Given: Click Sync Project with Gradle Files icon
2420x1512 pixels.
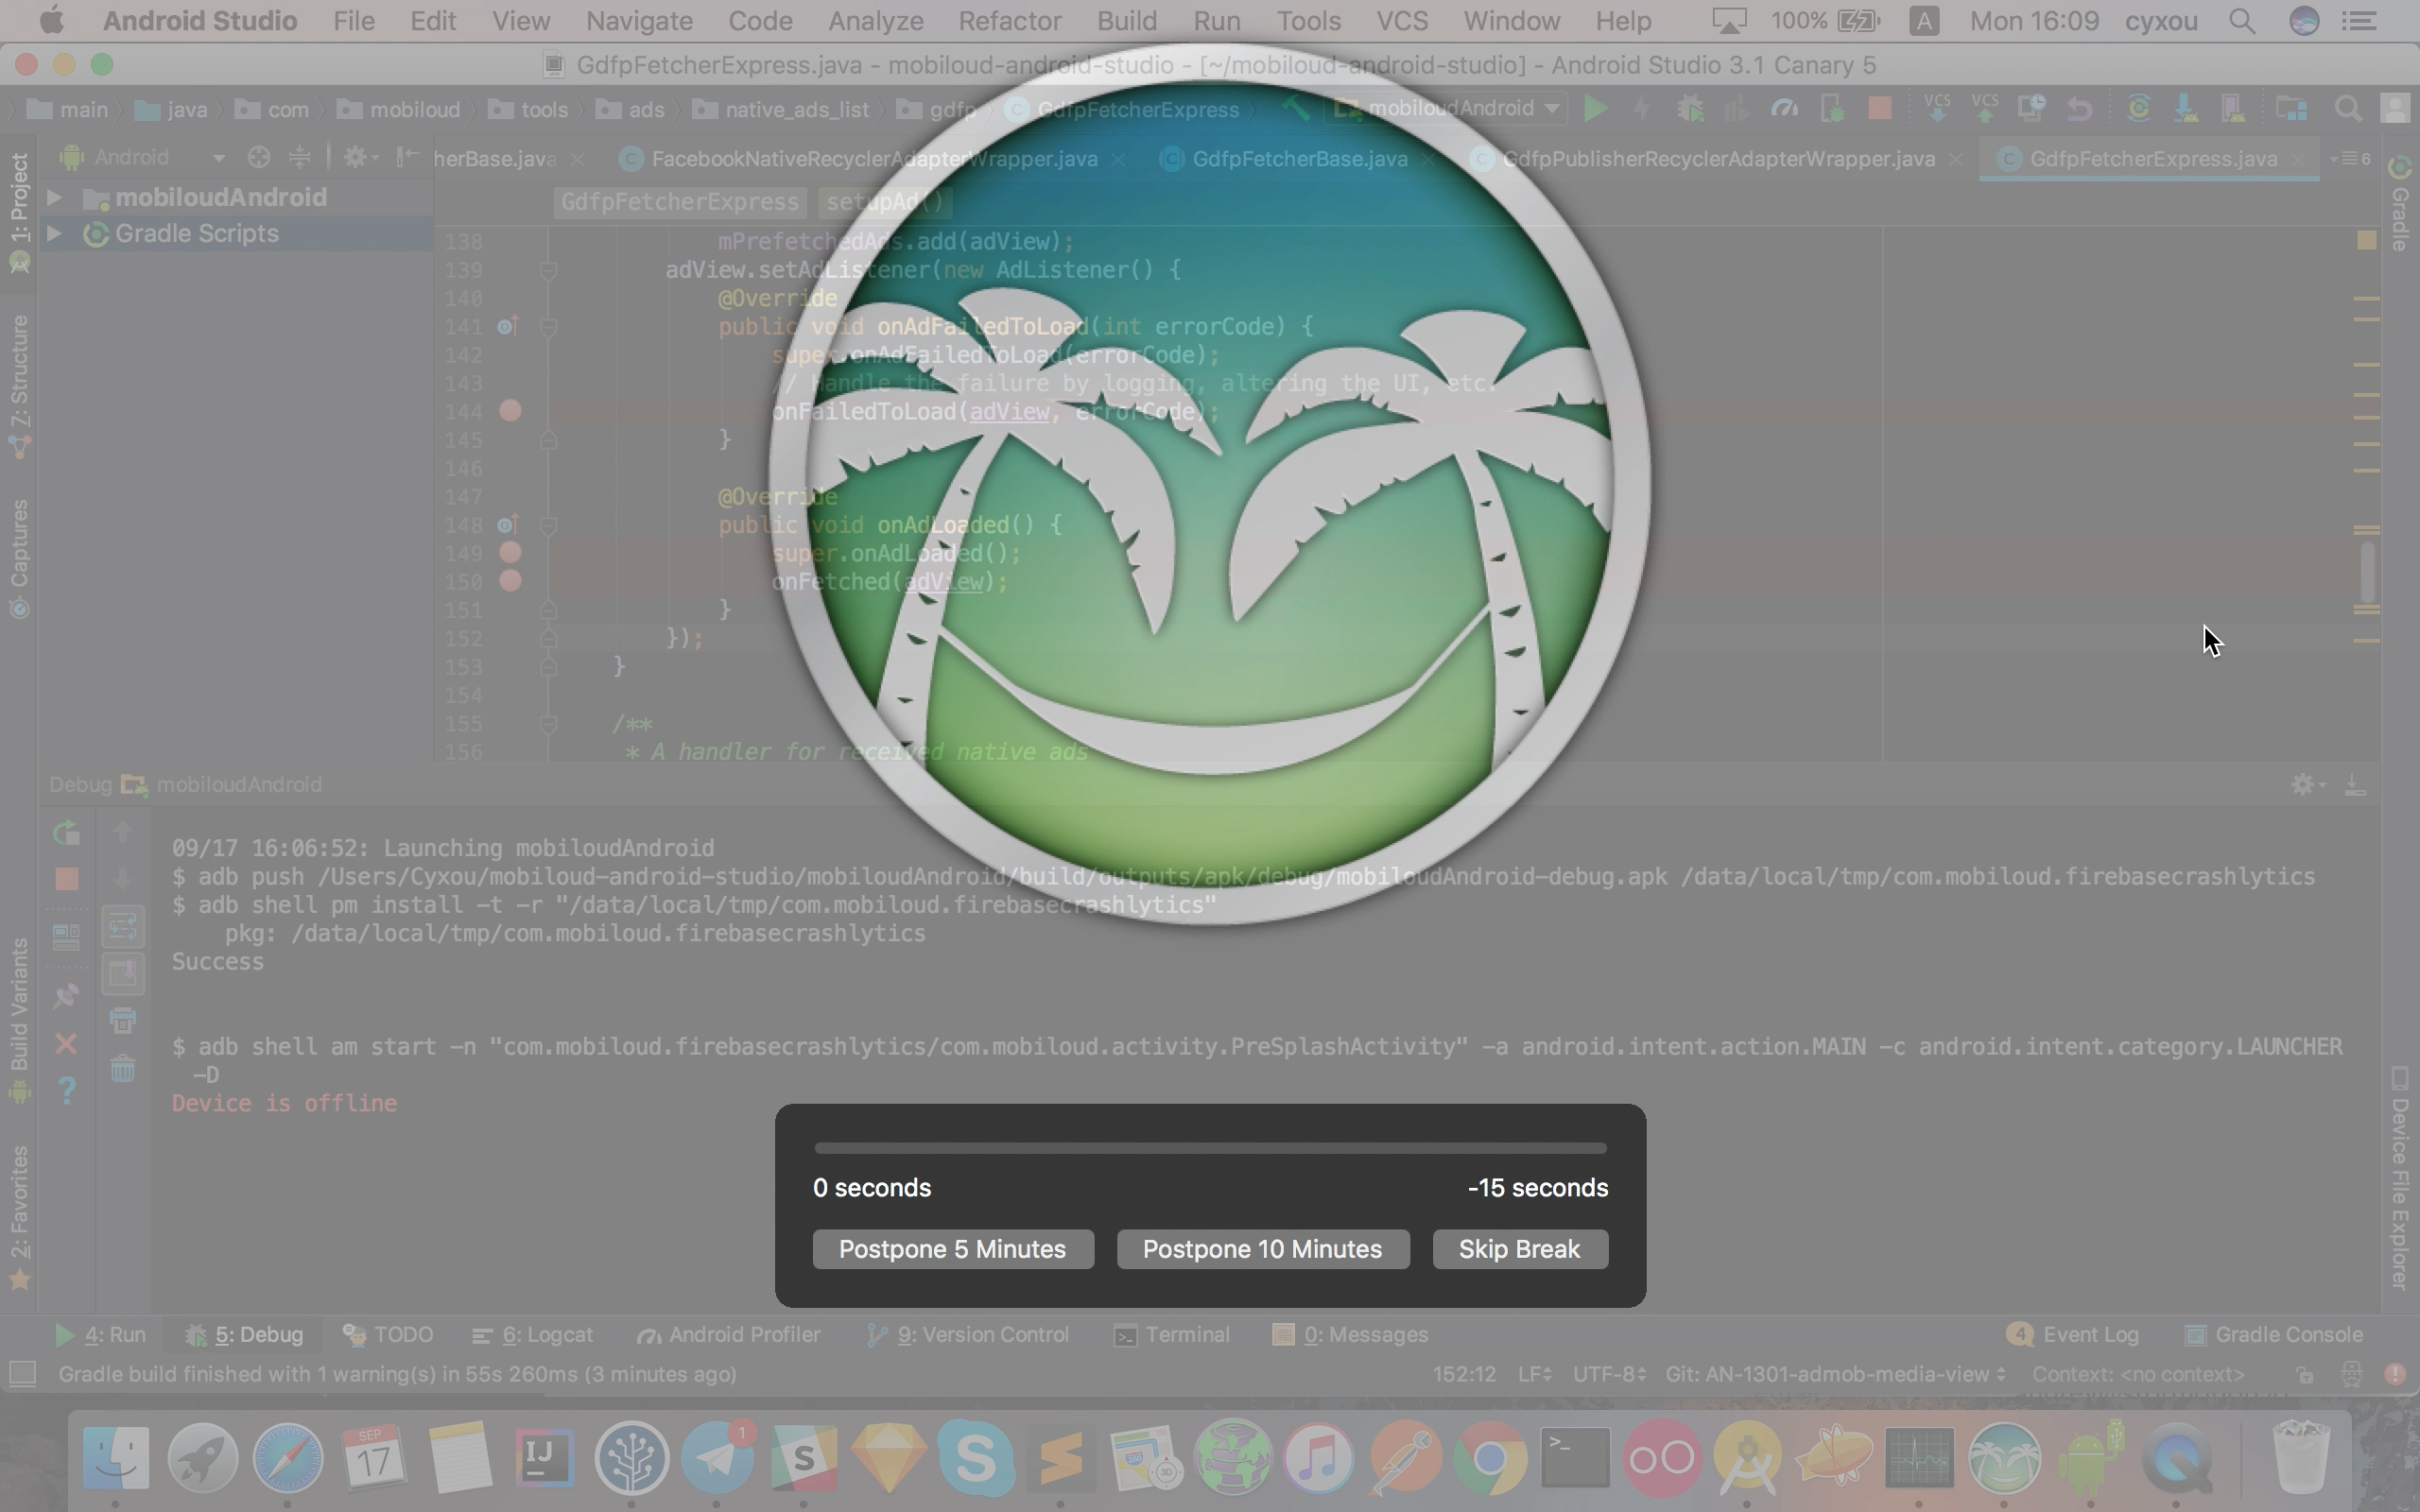Looking at the screenshot, I should (x=2138, y=109).
